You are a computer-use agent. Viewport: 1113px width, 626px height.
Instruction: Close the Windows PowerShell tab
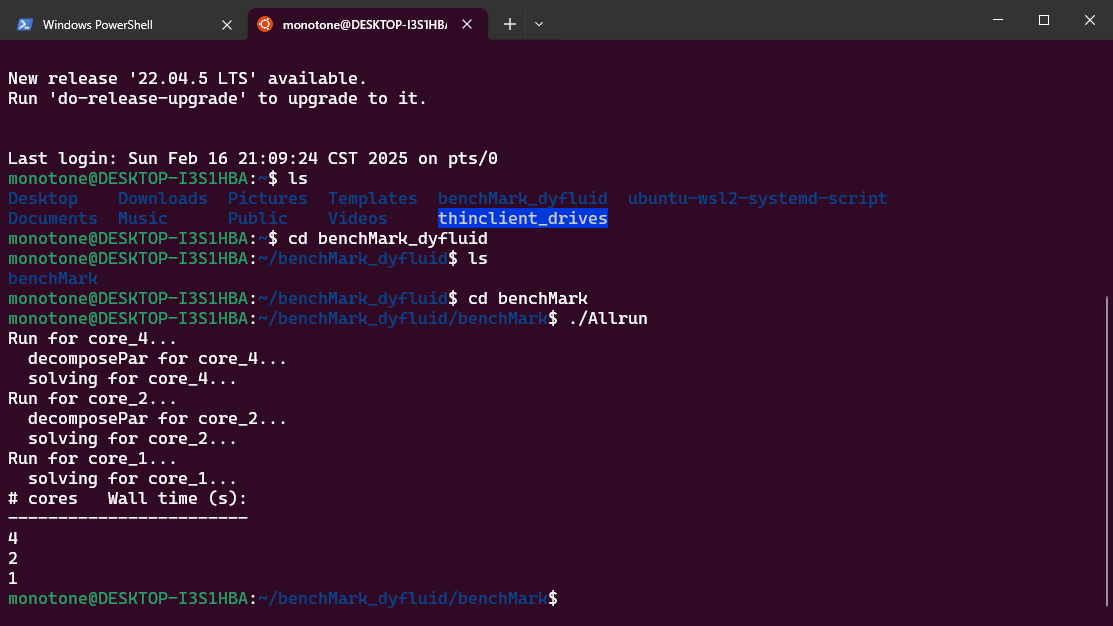pyautogui.click(x=226, y=25)
